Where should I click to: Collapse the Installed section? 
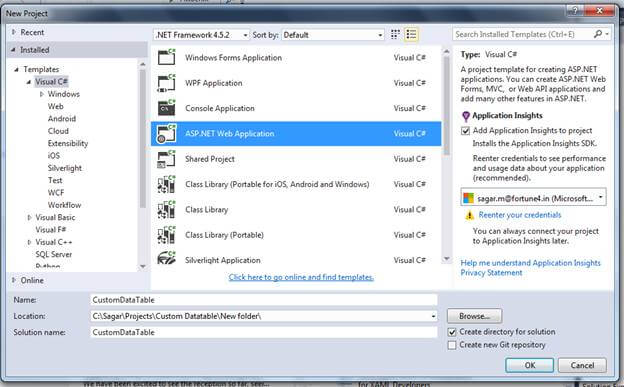(13, 50)
